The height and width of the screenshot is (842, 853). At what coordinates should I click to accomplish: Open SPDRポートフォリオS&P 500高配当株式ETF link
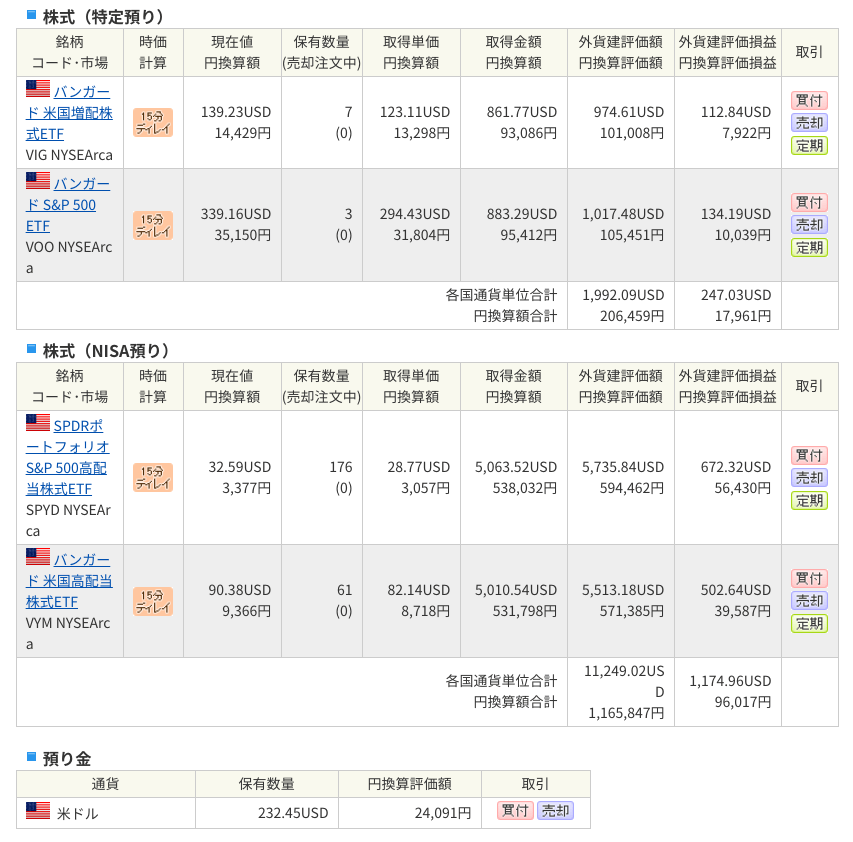[67, 457]
